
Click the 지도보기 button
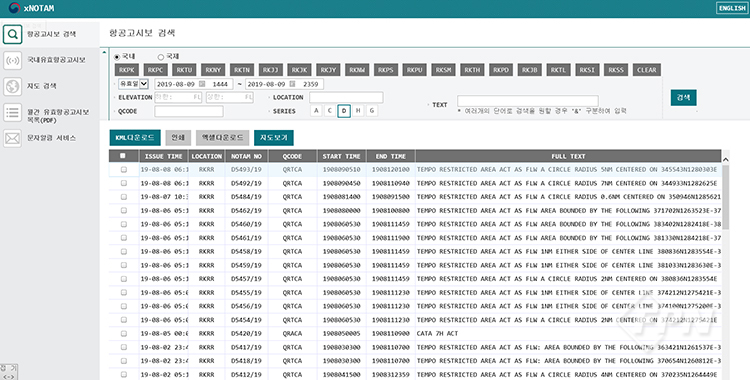click(x=274, y=138)
